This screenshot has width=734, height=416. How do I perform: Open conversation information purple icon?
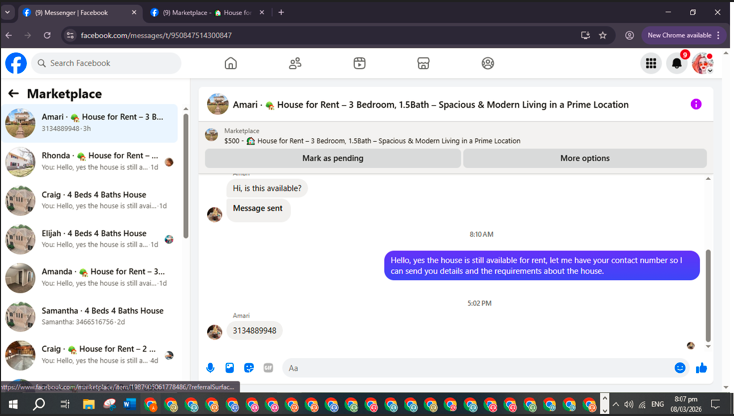(x=696, y=104)
